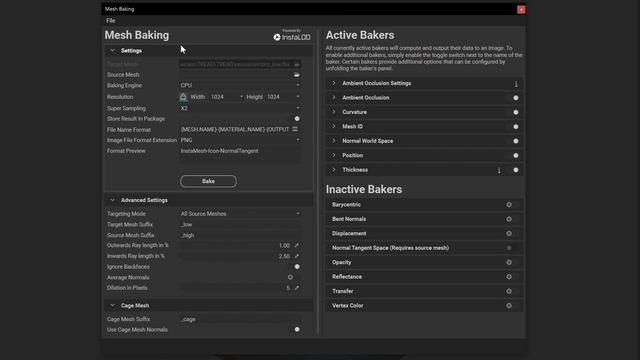Toggle the resolution aspect lock icon
Image resolution: width=640 pixels, height=360 pixels.
[183, 97]
